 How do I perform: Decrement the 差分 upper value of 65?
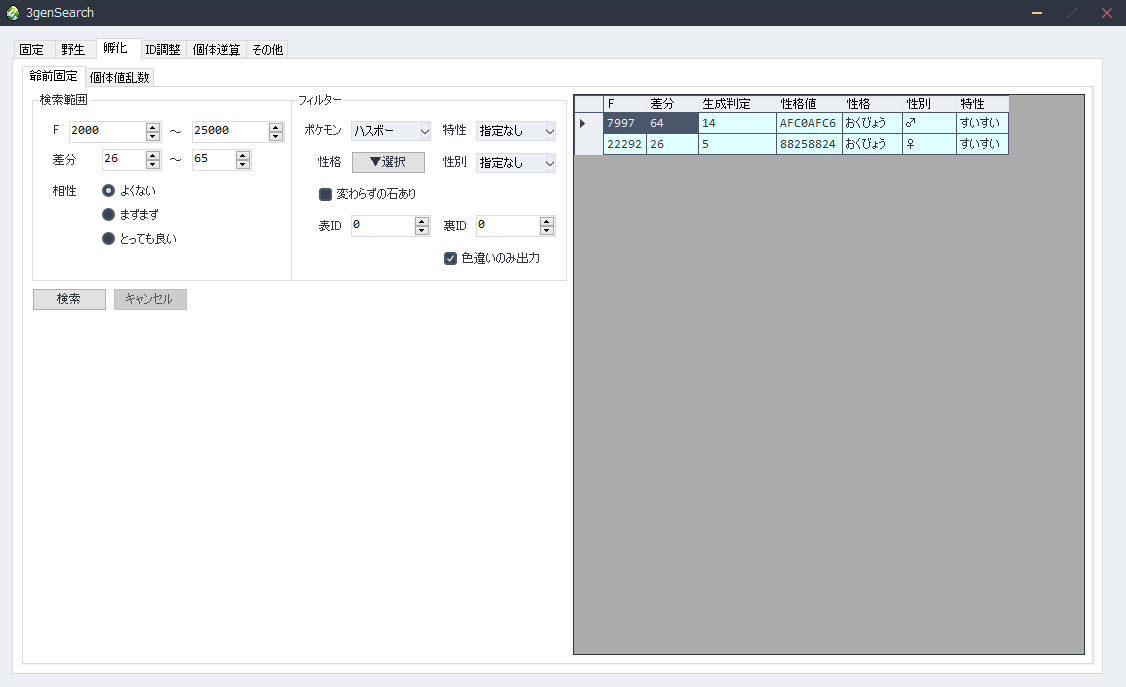[242, 166]
